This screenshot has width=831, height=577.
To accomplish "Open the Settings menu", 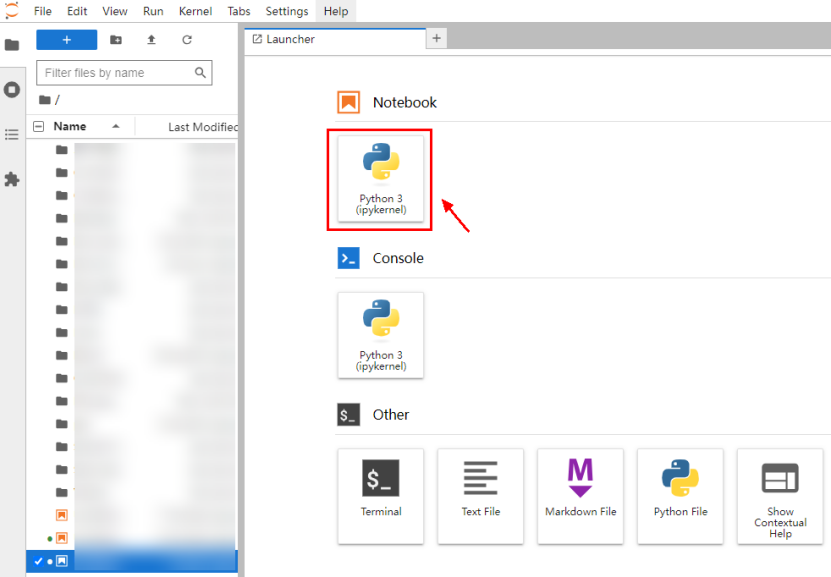I will [x=287, y=11].
